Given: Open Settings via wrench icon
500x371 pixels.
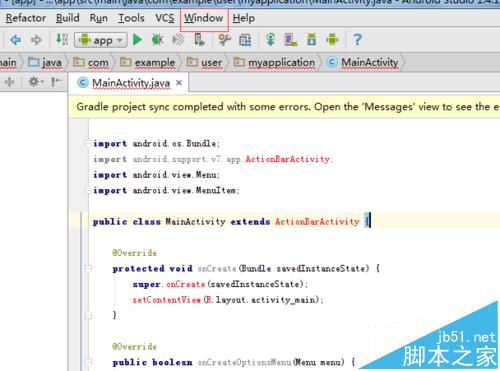Looking at the screenshot, I should coord(224,40).
